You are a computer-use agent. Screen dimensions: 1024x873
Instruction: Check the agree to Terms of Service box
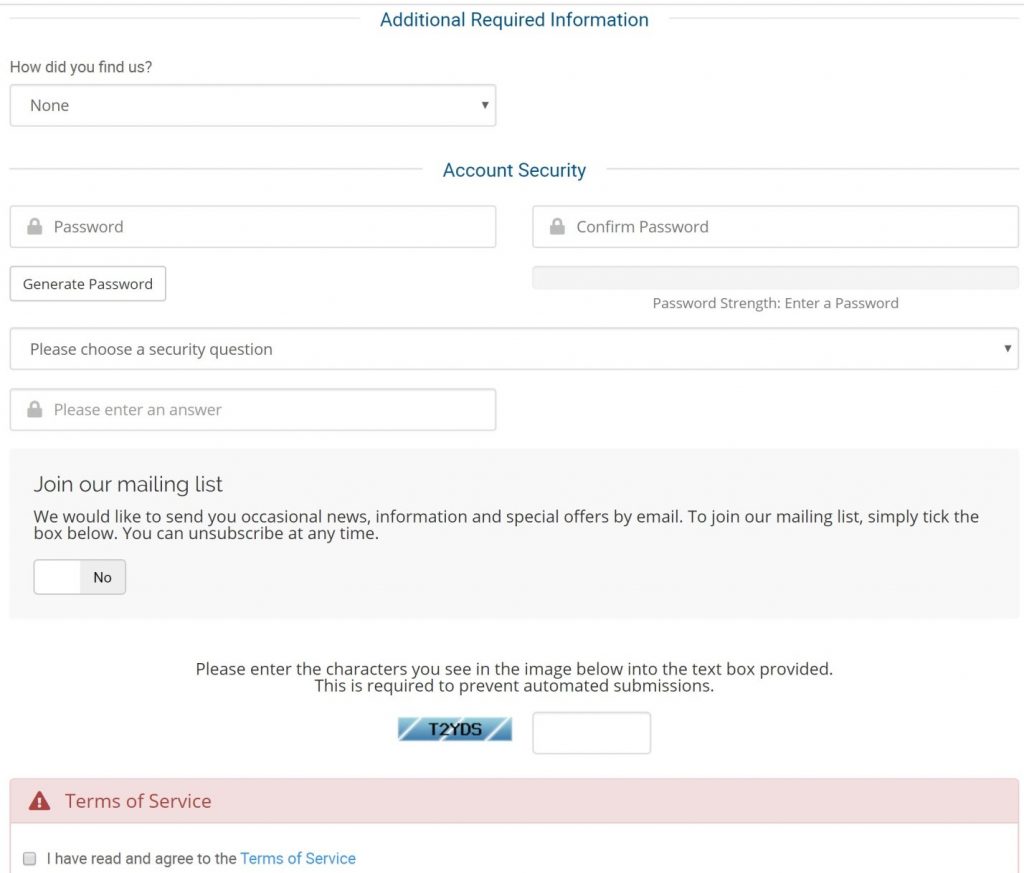tap(29, 858)
